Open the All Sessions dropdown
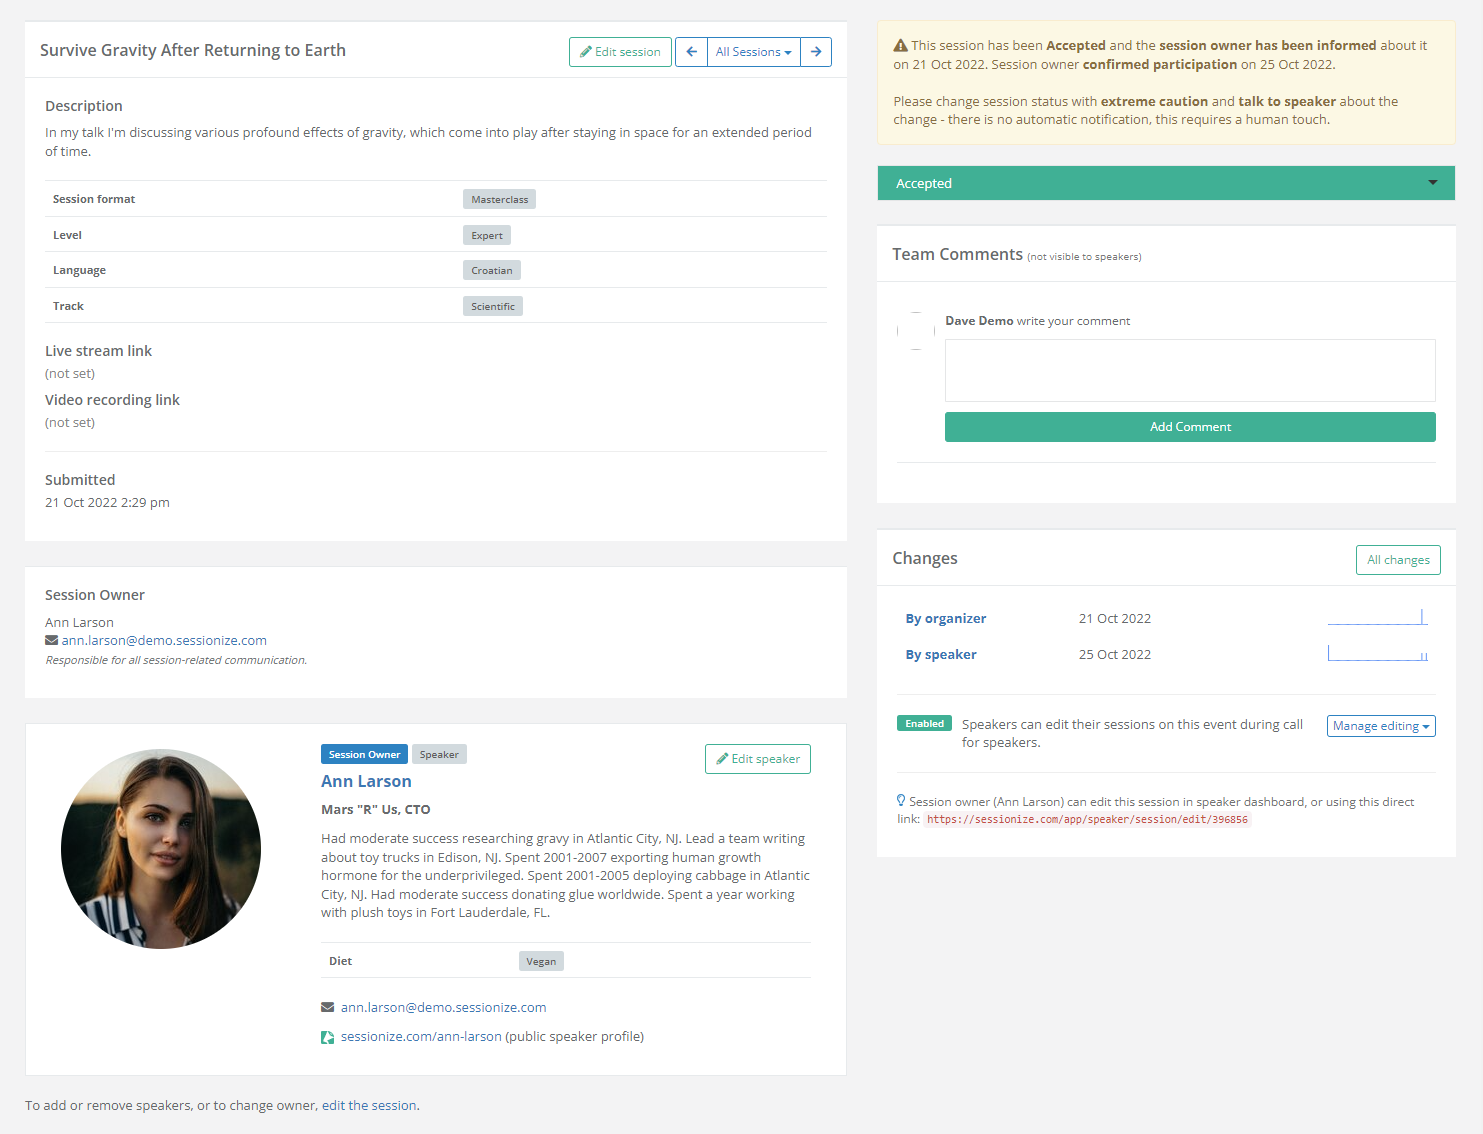This screenshot has height=1134, width=1483. click(x=753, y=52)
